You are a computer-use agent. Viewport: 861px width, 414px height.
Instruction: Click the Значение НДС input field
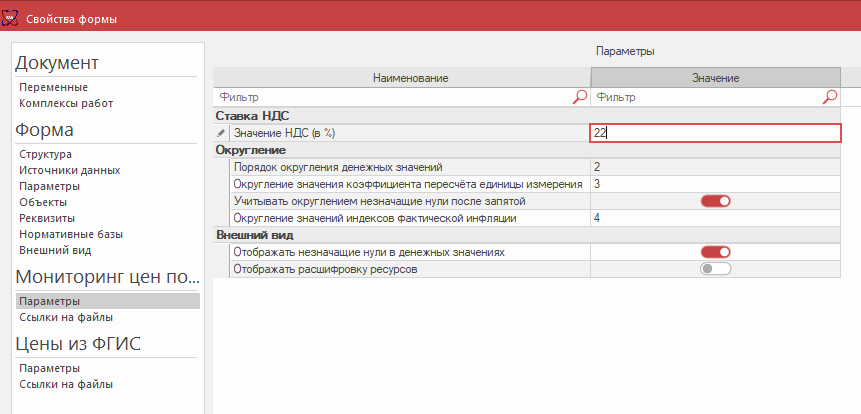tap(715, 133)
